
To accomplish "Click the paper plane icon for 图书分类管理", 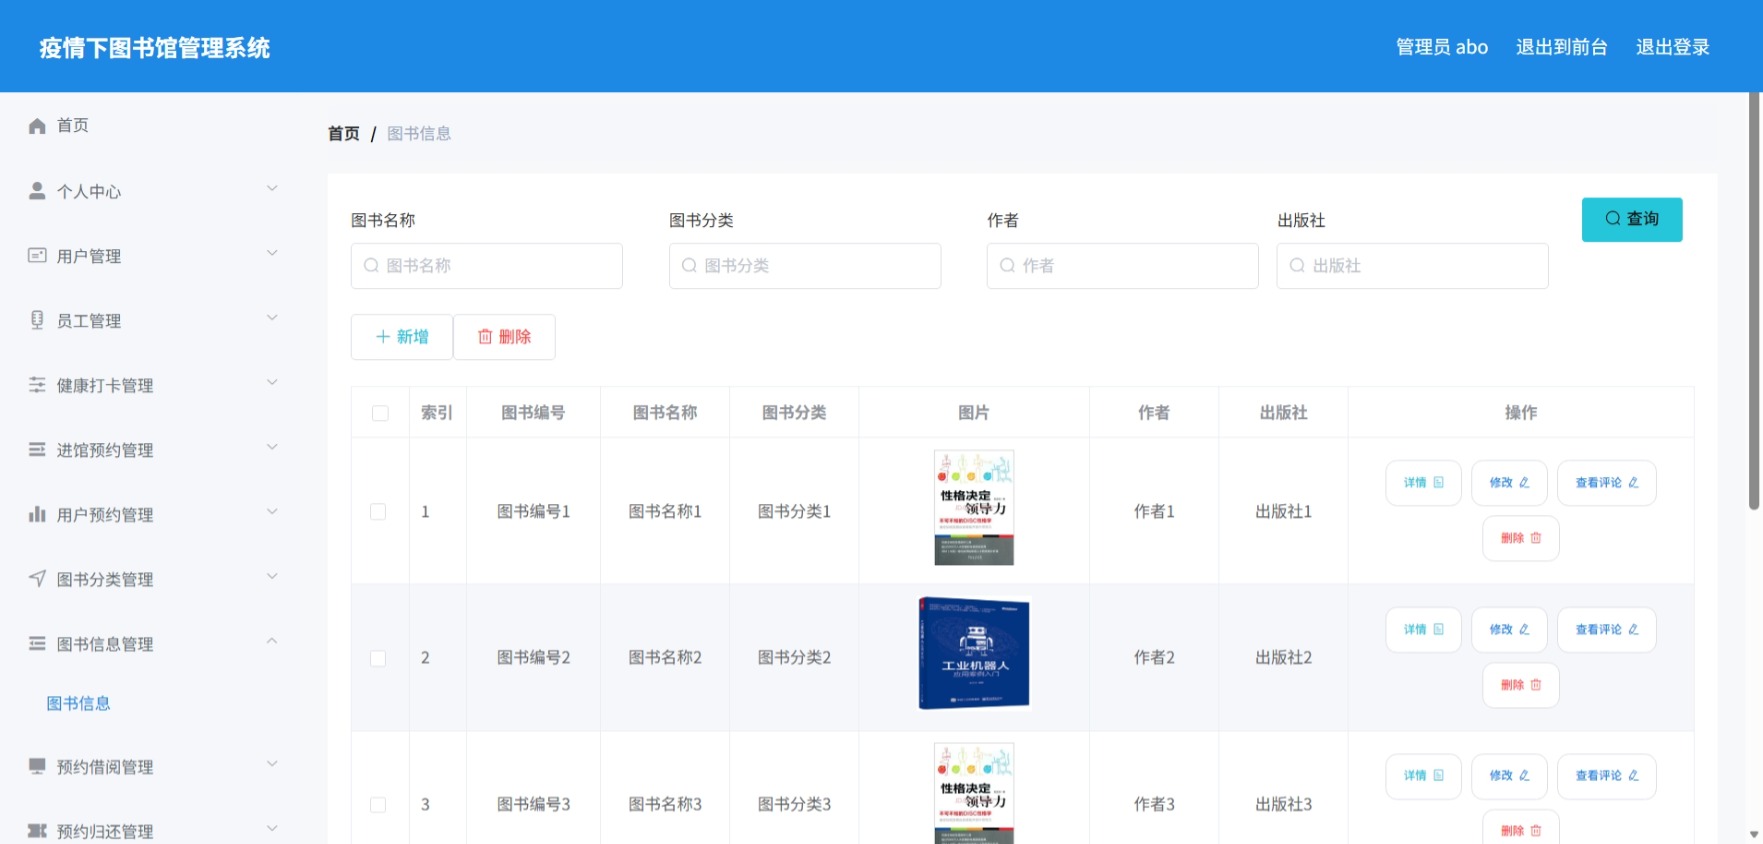I will pyautogui.click(x=37, y=578).
